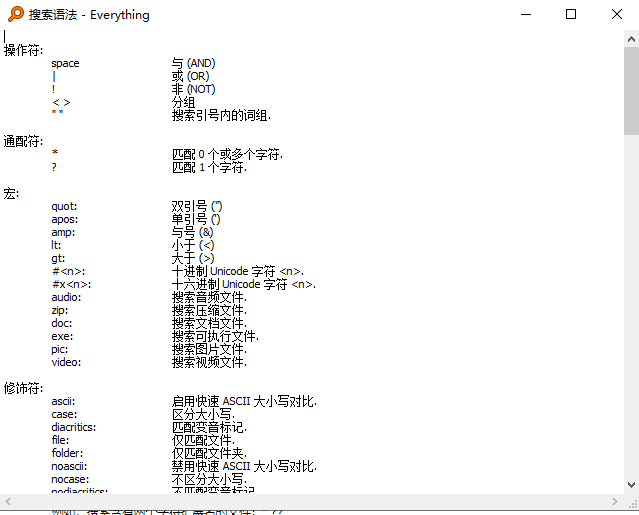Click the horizontal scrollbar right arrow
The height and width of the screenshot is (515, 639).
click(615, 501)
